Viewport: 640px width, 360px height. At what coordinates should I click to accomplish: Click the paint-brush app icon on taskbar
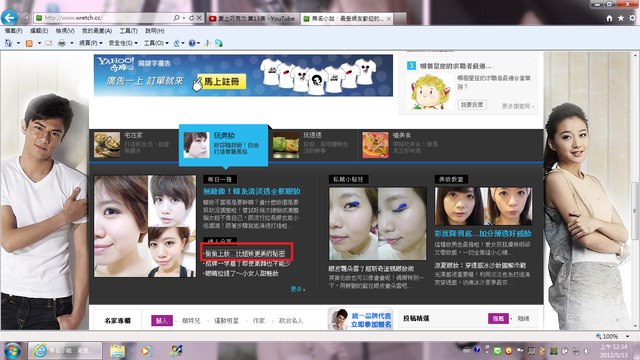176,351
